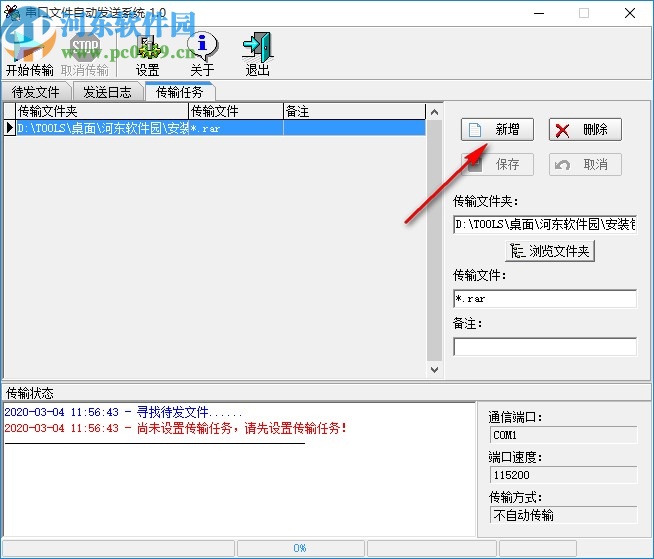
Task: Click the 新增 add button
Action: (x=497, y=129)
